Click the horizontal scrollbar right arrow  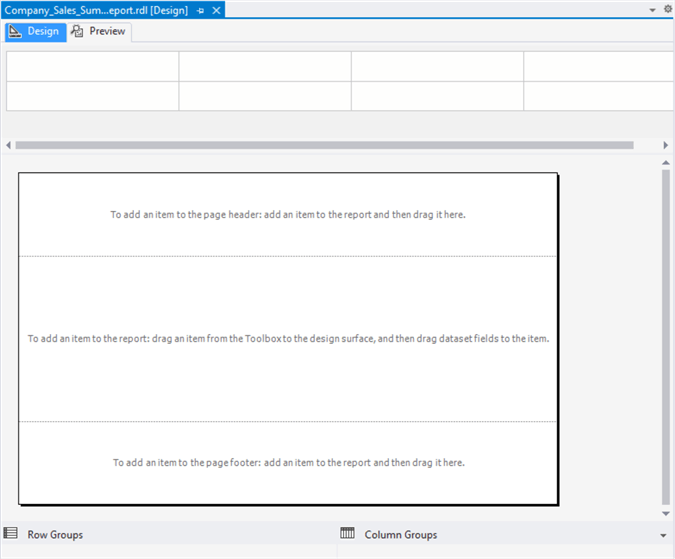pos(666,145)
